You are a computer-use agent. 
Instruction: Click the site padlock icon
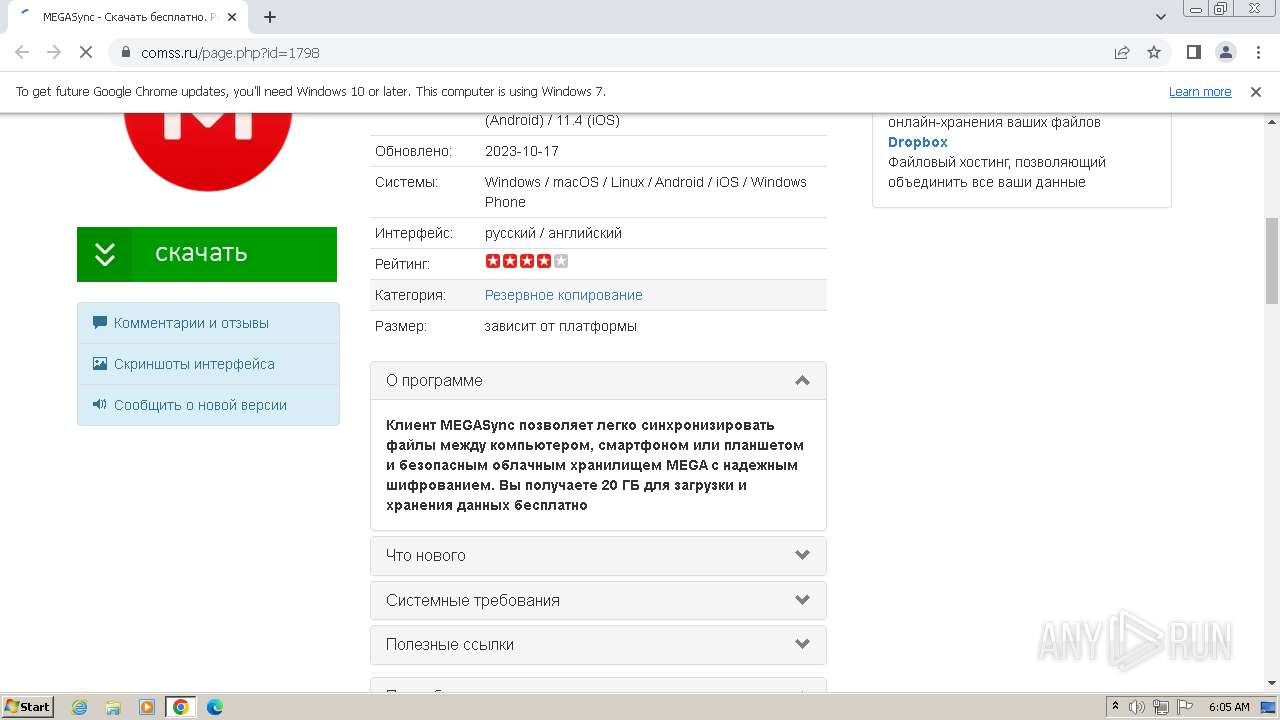[126, 52]
